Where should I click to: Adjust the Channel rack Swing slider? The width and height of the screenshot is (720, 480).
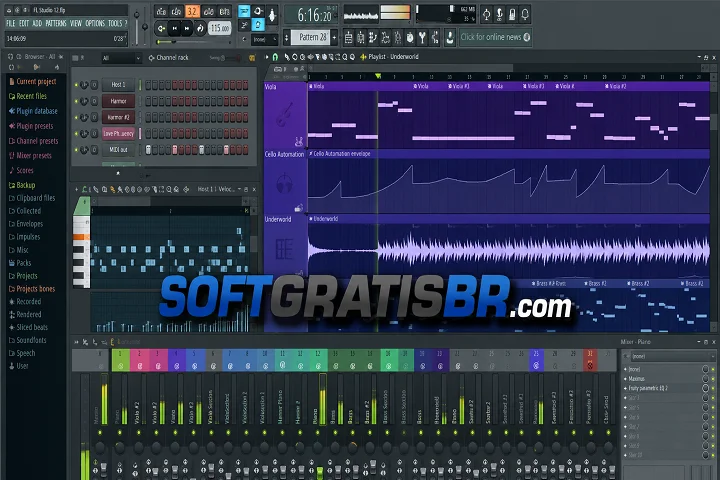coord(232,58)
